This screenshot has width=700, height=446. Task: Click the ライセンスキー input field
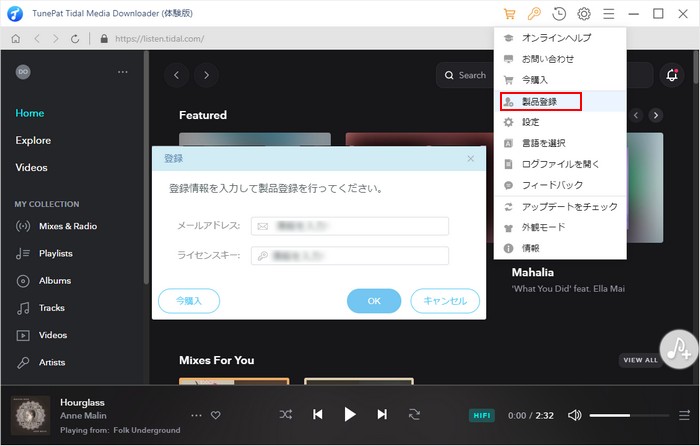click(350, 256)
